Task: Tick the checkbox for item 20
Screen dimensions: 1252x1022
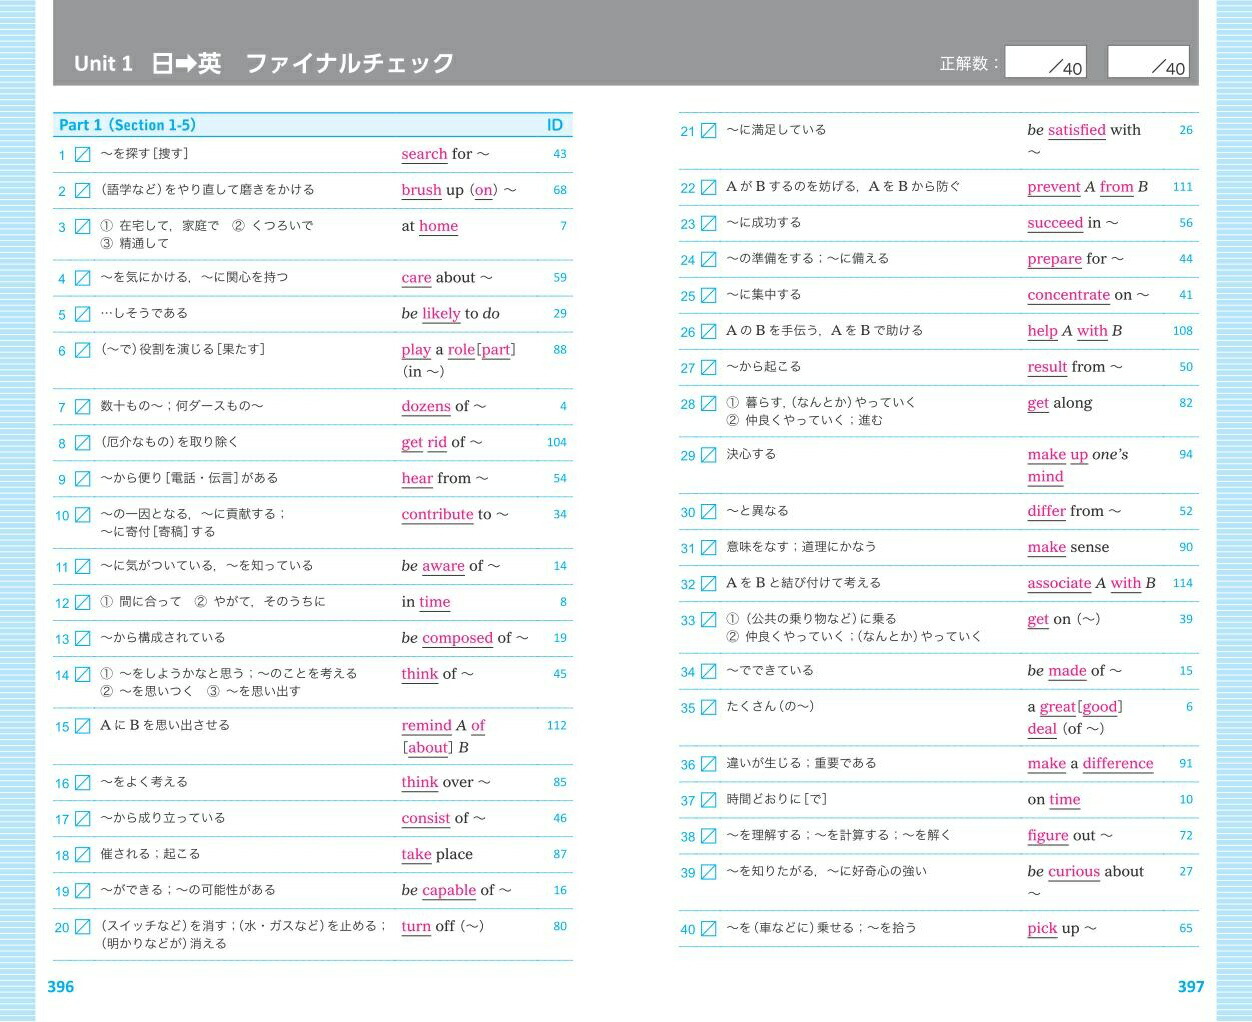Action: point(83,927)
